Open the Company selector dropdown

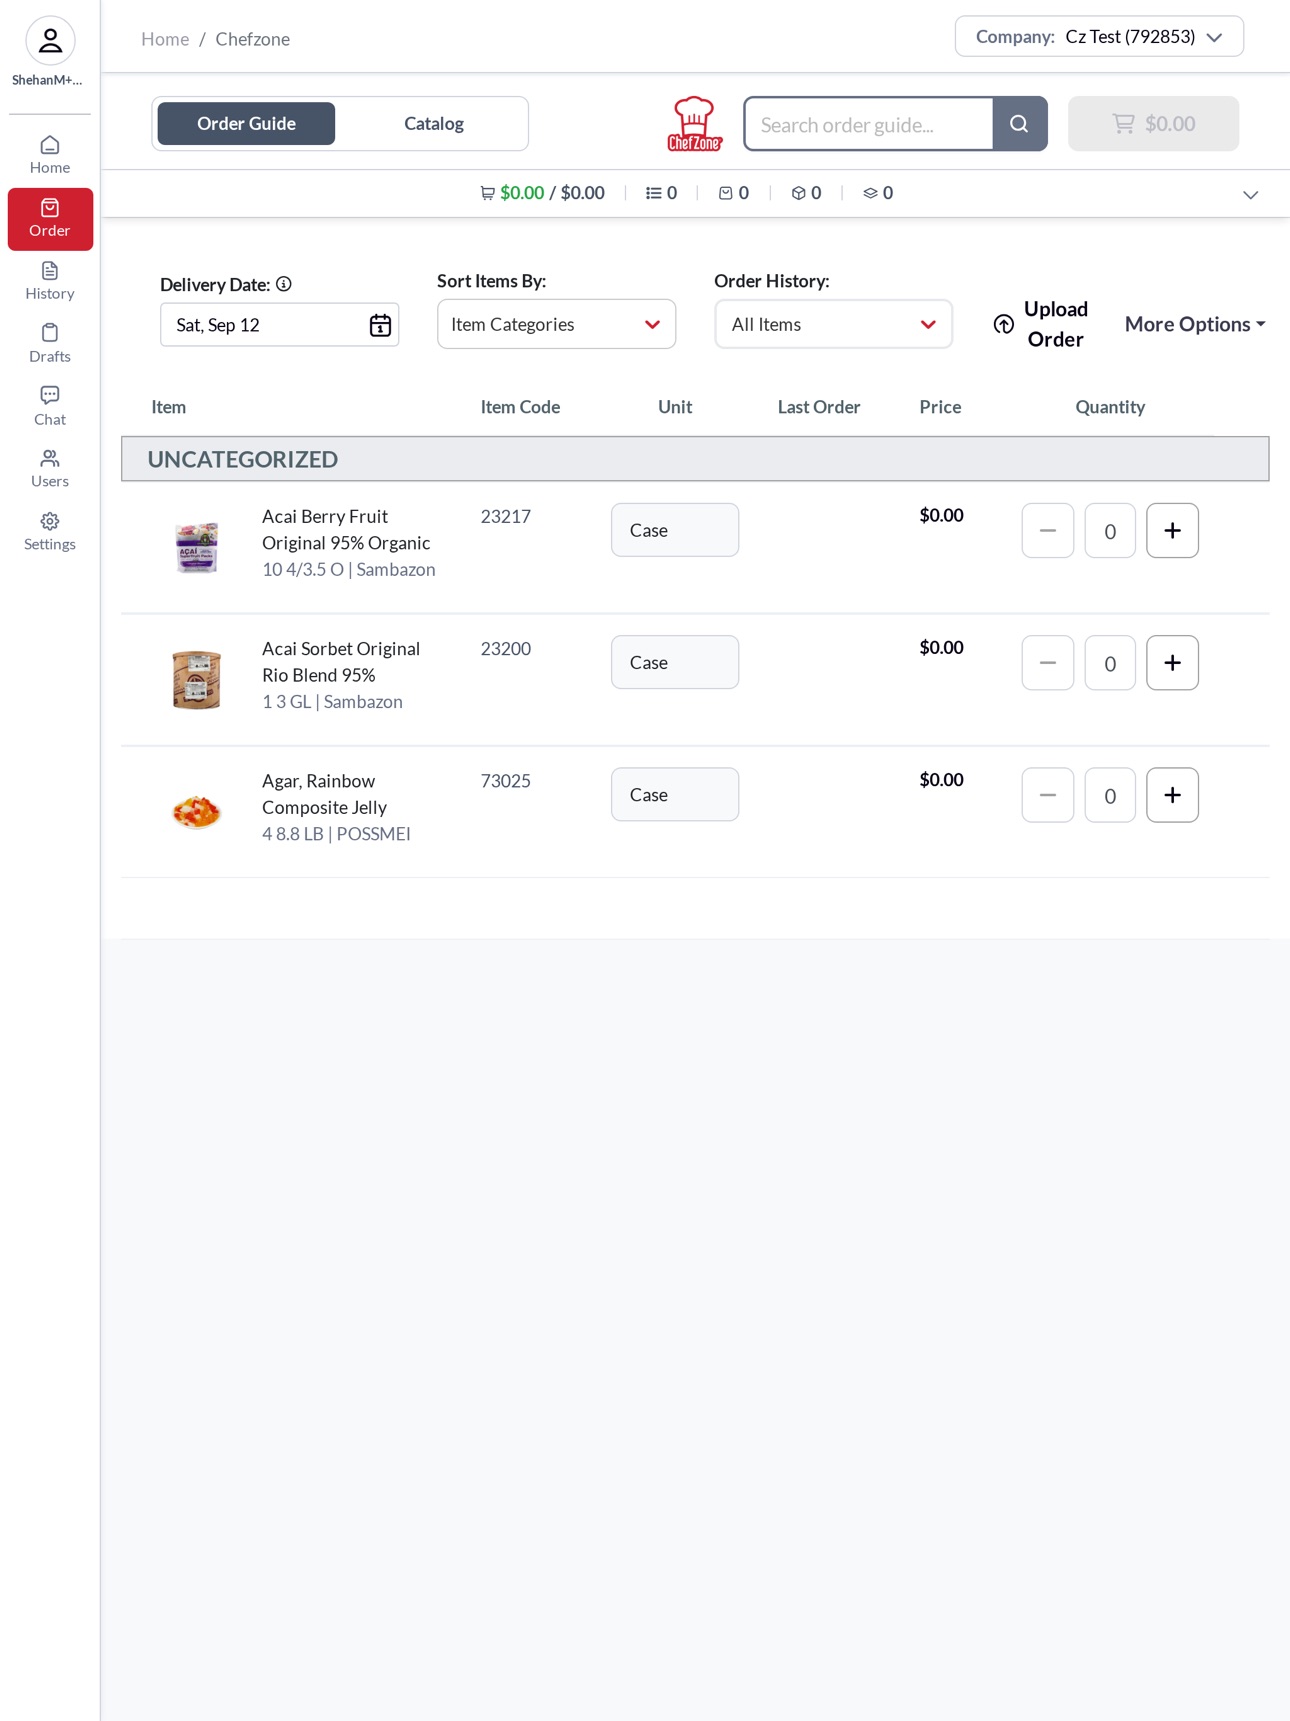[1099, 37]
